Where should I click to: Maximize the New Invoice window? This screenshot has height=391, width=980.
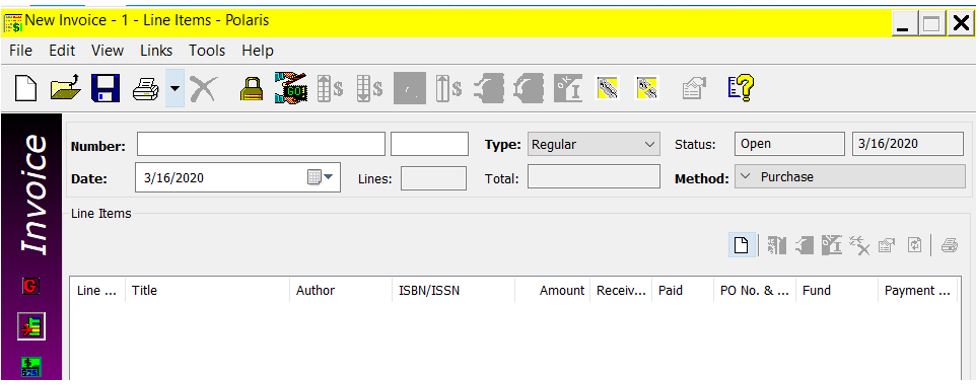click(931, 24)
